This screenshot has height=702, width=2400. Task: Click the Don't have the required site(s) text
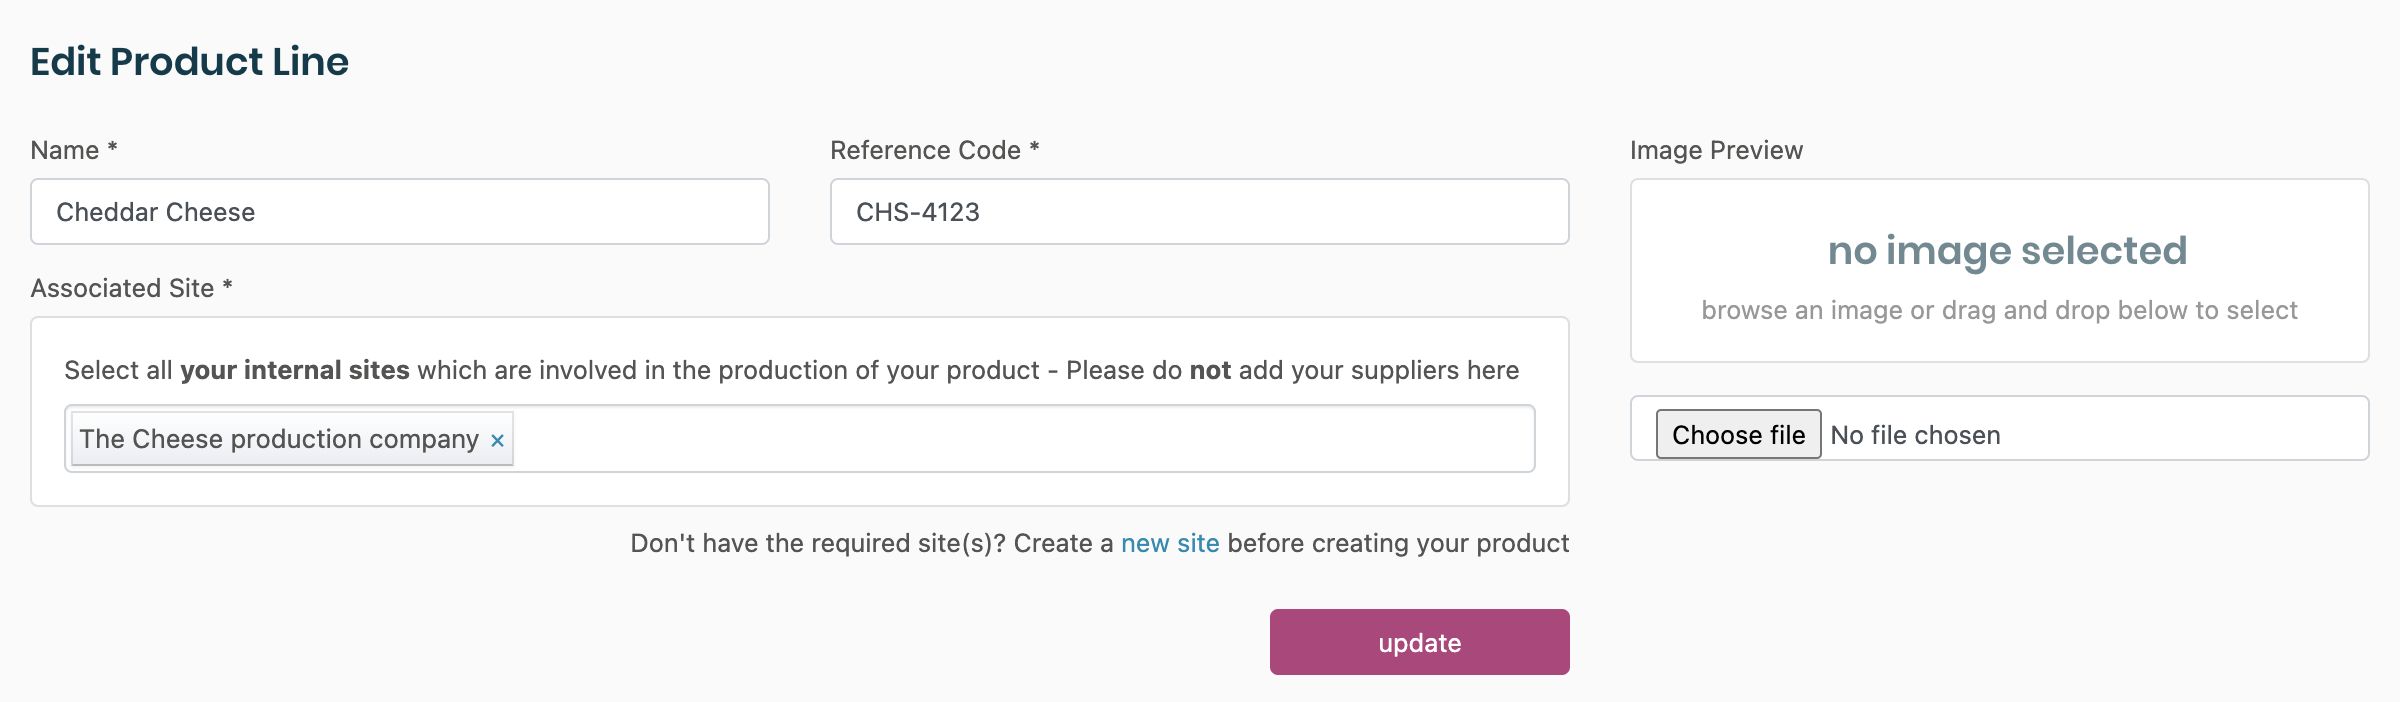point(870,543)
